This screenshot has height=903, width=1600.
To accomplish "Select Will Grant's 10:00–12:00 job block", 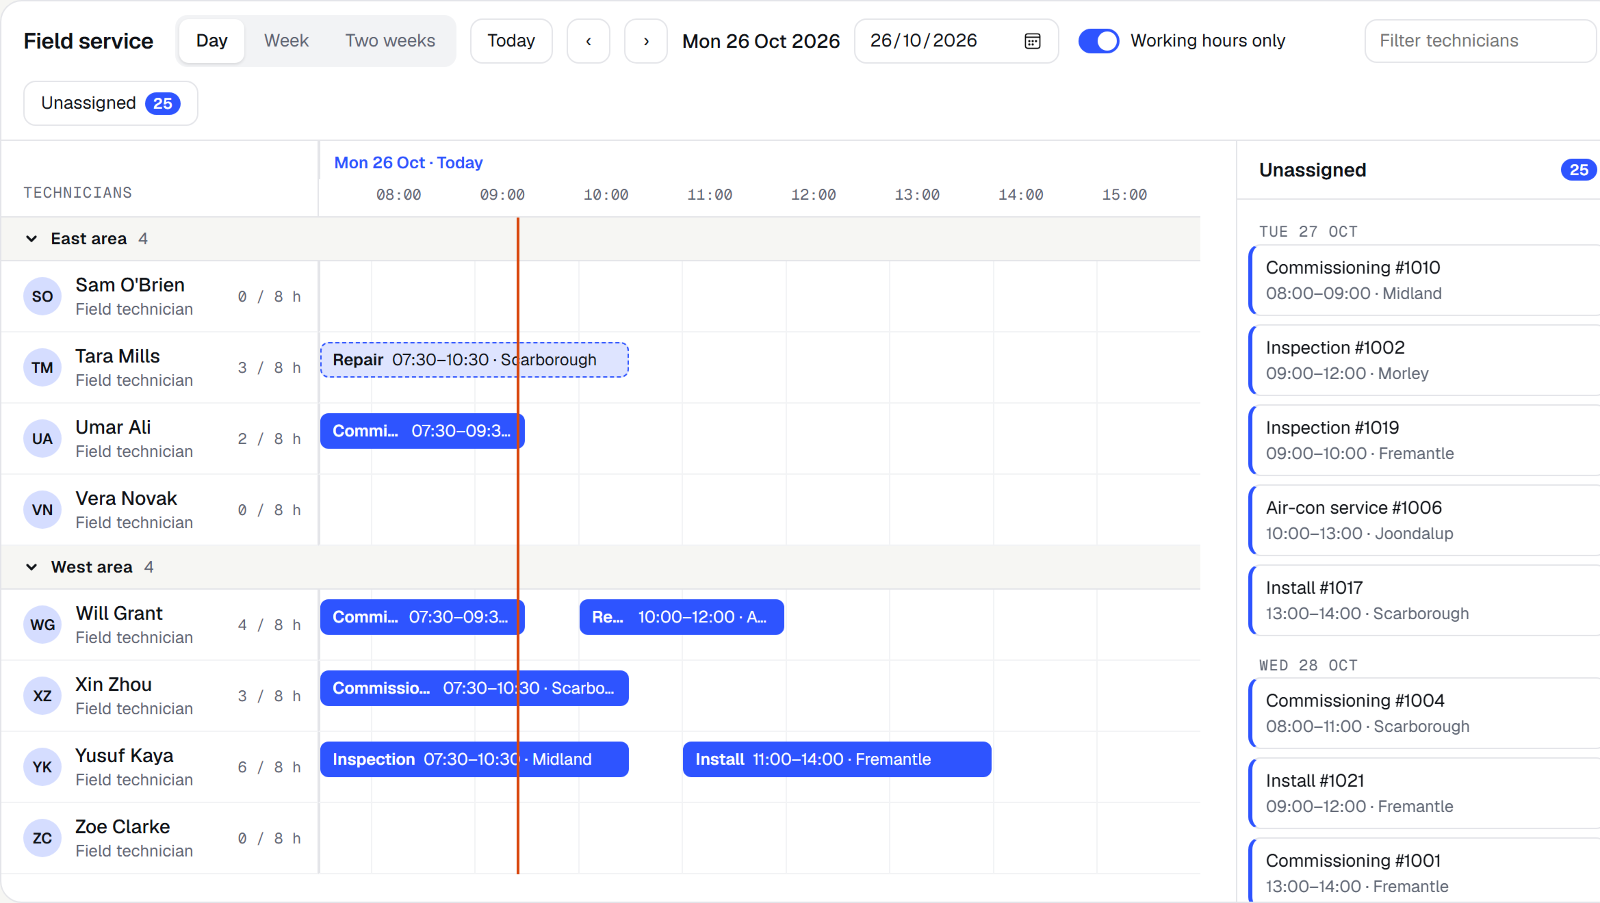I will coord(681,617).
